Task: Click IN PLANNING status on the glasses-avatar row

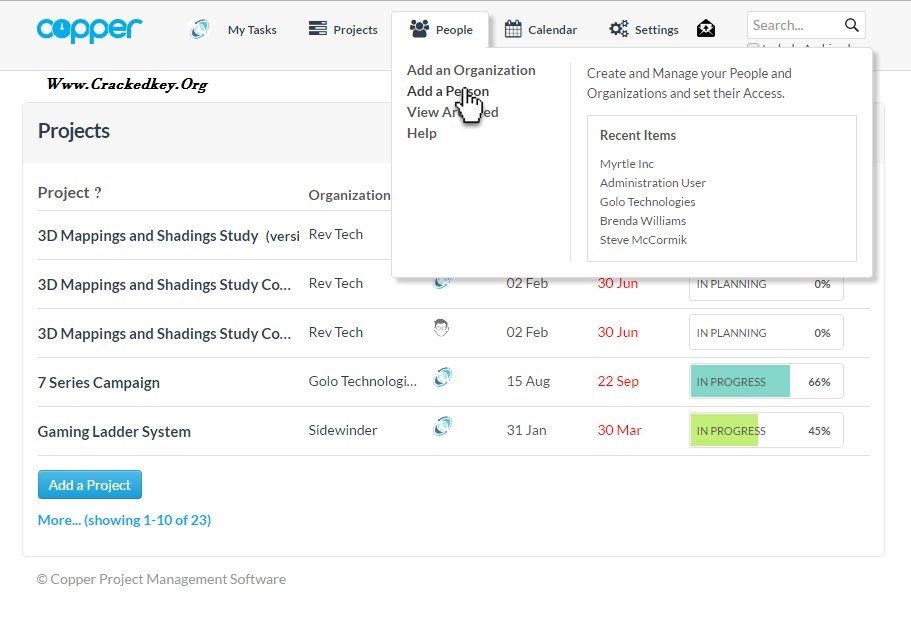Action: pos(731,333)
